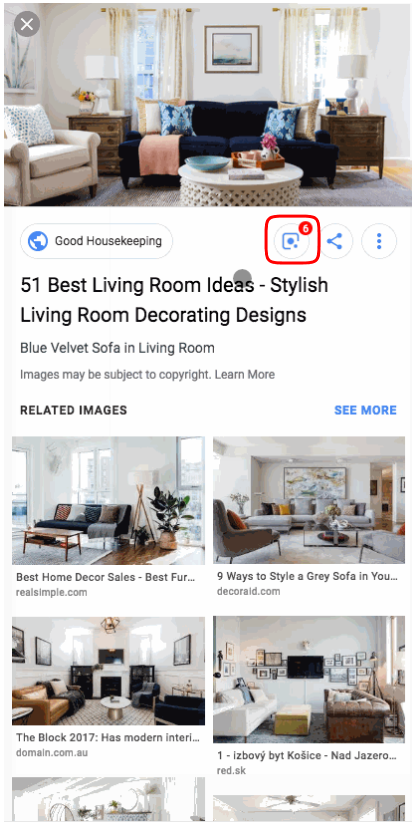Click the globe icon in Good Housekeeping chip
Viewport: 414px width, 827px height.
38,242
